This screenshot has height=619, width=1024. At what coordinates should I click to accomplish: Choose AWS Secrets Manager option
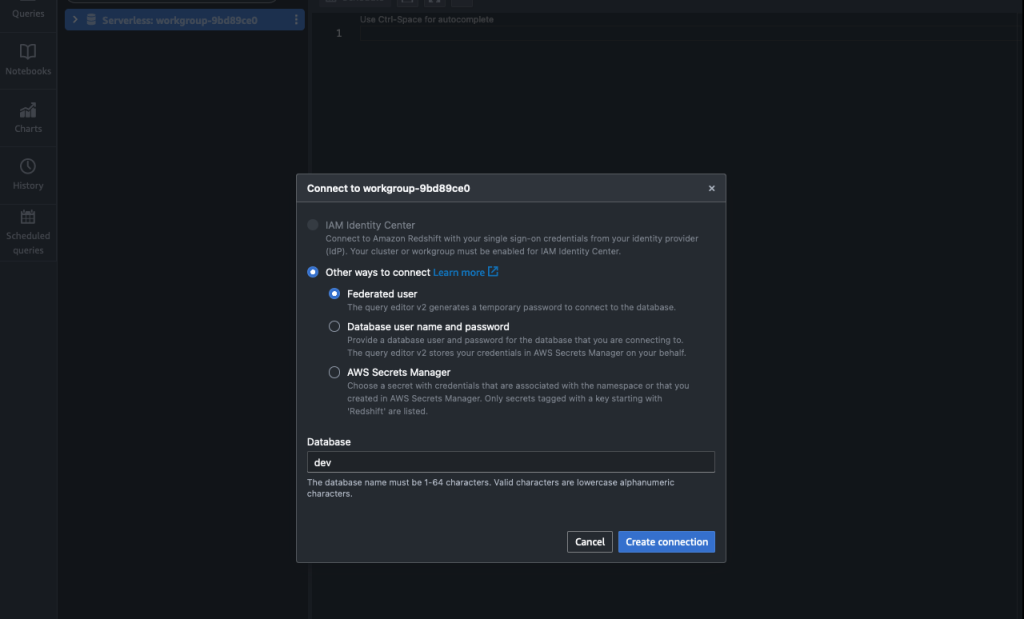point(334,372)
